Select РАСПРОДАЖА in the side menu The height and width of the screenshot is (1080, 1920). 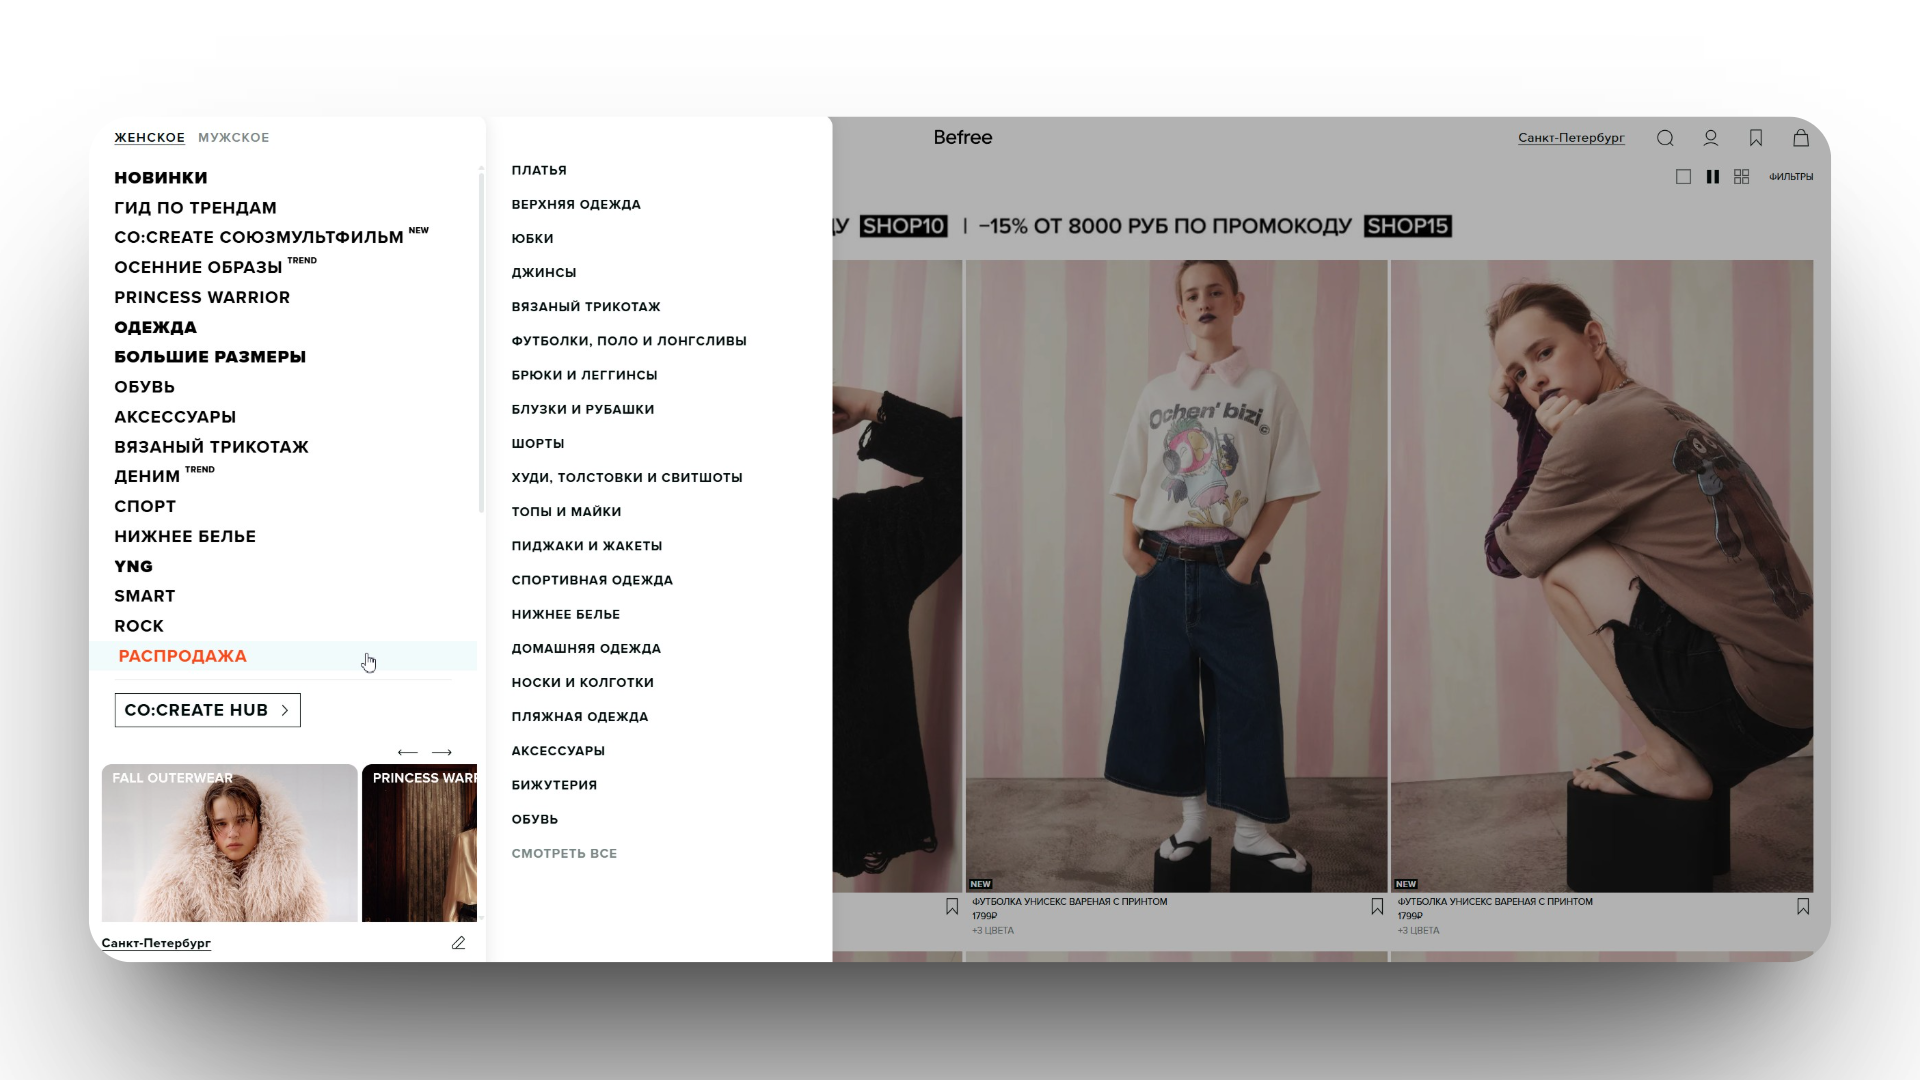tap(182, 656)
